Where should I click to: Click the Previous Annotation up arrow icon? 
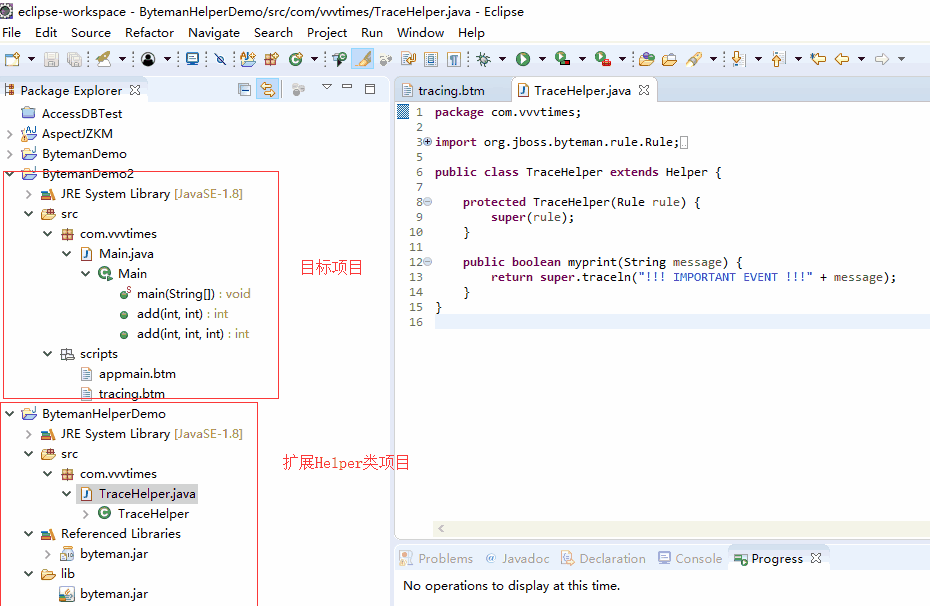click(x=778, y=59)
